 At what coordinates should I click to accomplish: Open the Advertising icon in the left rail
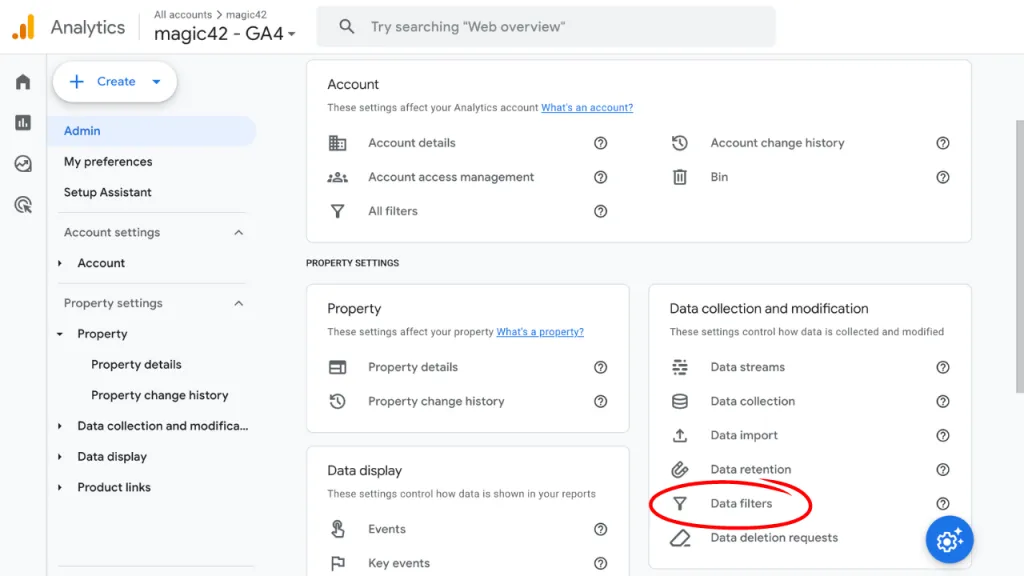point(23,205)
